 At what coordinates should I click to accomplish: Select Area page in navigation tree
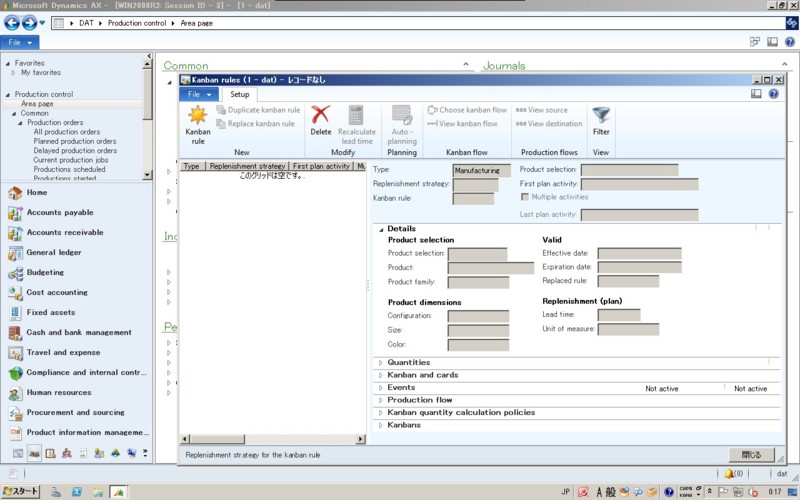tap(37, 104)
